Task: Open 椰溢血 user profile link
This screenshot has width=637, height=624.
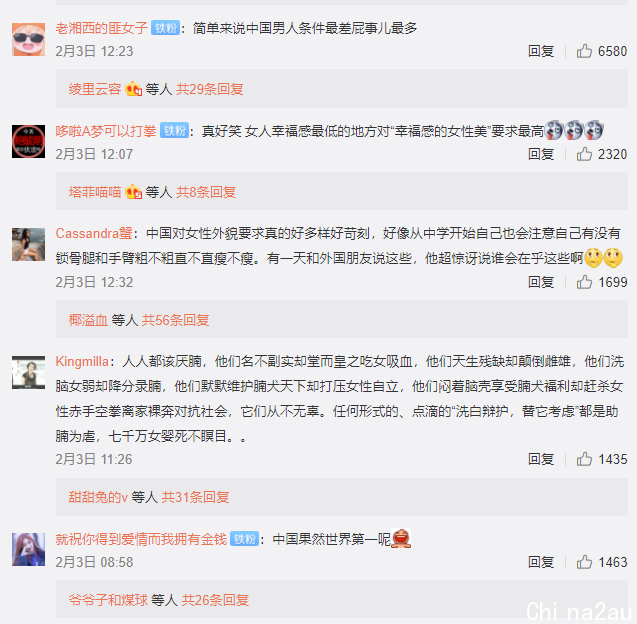Action: (x=88, y=320)
